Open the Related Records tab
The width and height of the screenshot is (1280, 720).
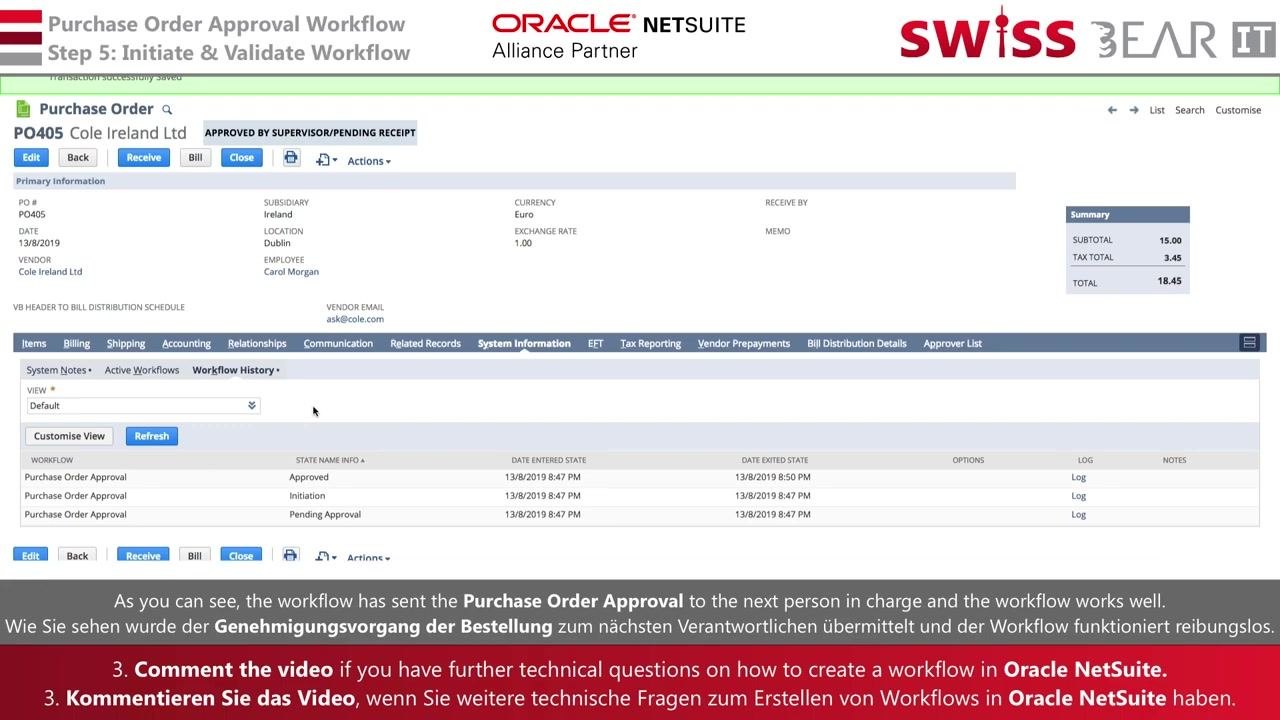tap(425, 343)
